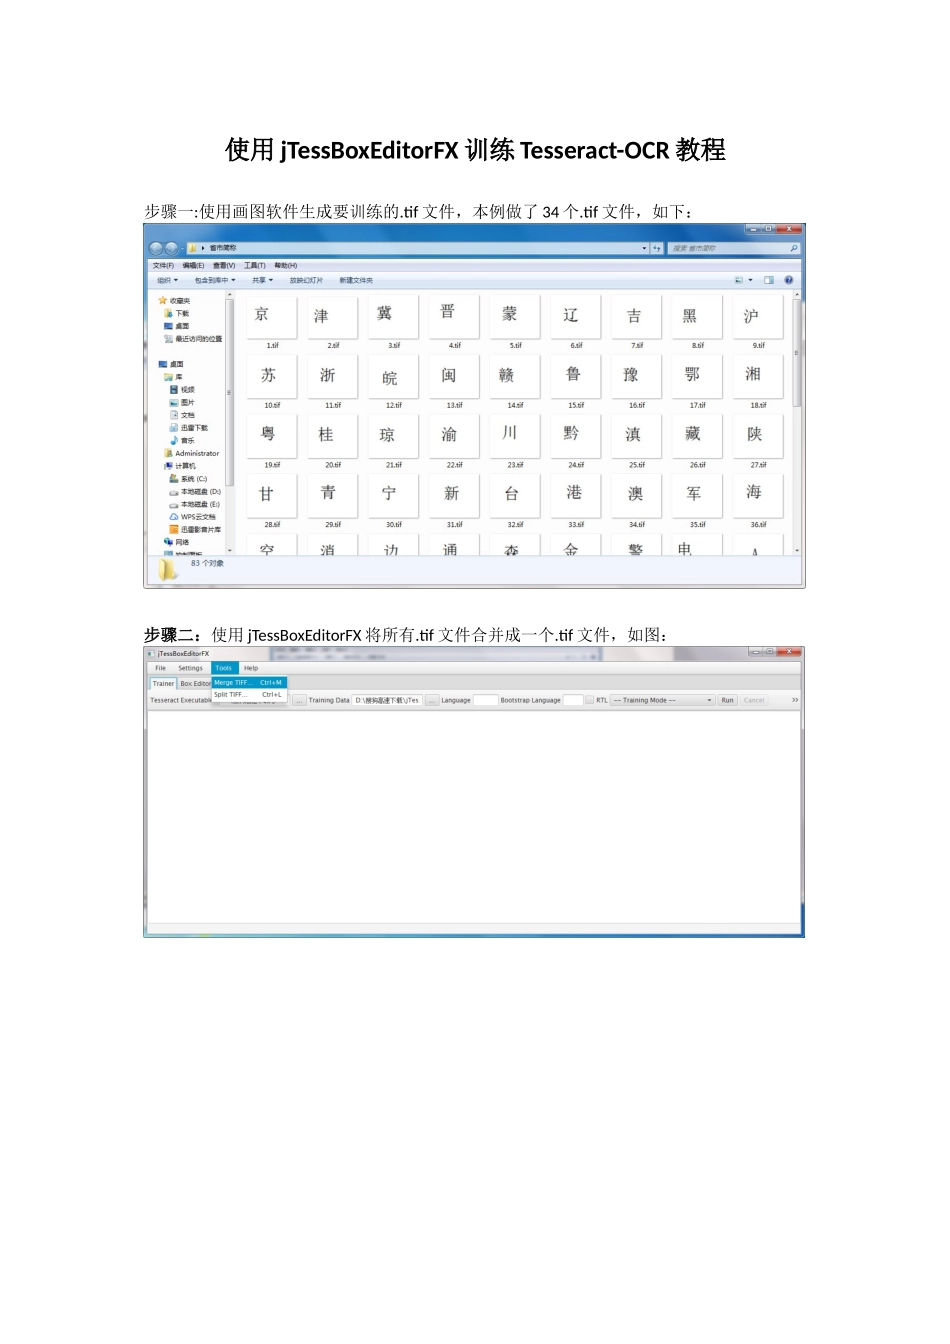
Task: Expand the toolbar overflow chevron
Action: tap(795, 700)
